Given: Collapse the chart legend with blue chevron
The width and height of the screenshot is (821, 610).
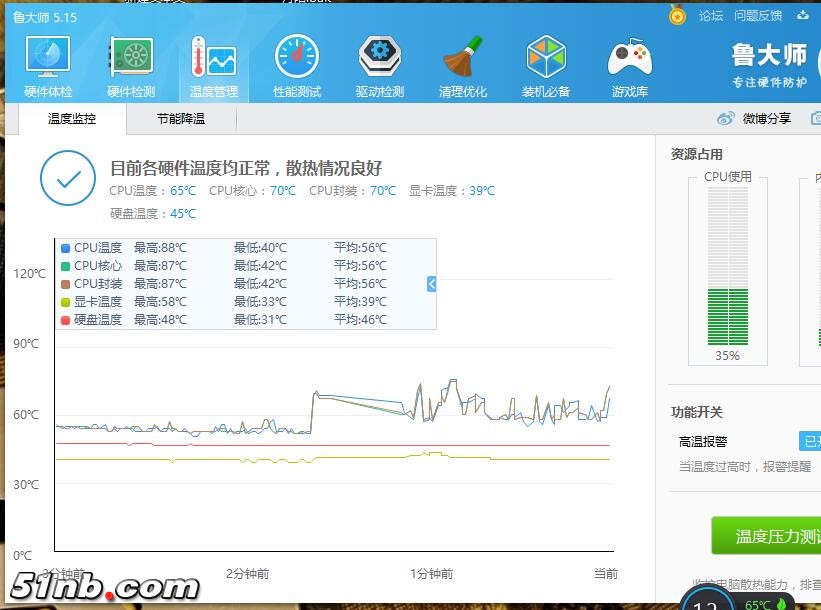Looking at the screenshot, I should pos(432,283).
